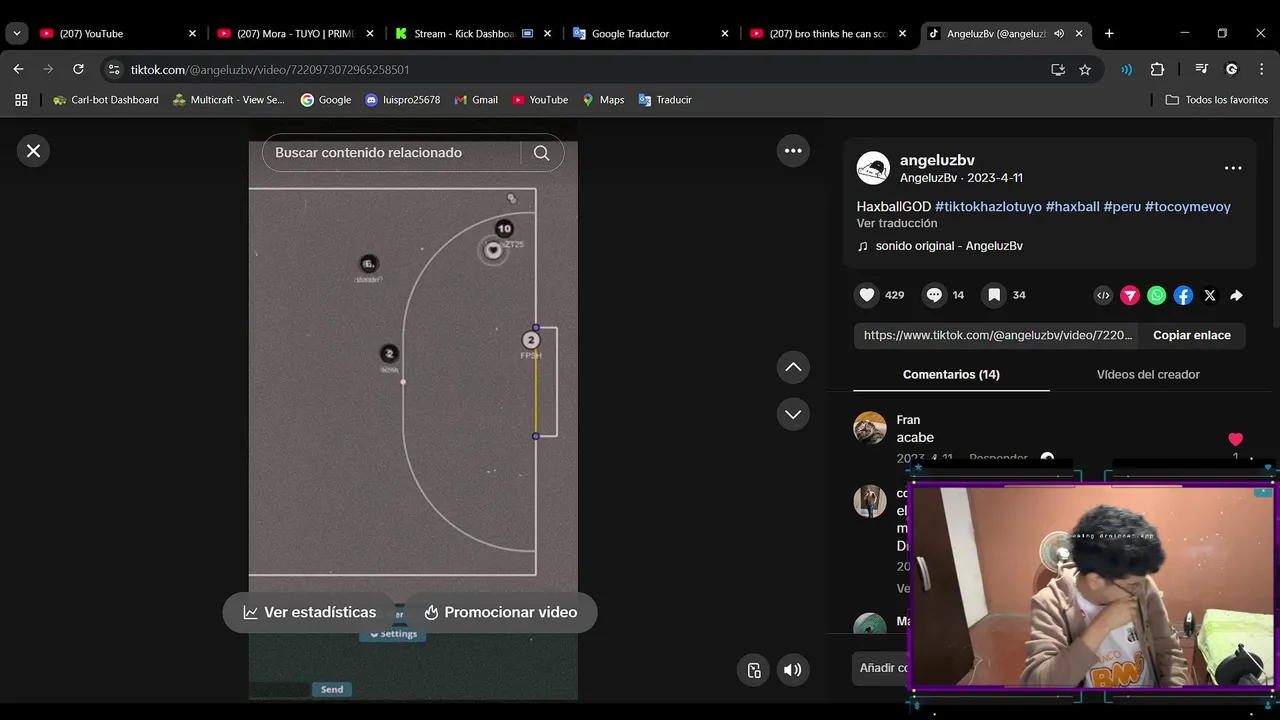Open browser extensions puzzle icon
Image resolution: width=1280 pixels, height=720 pixels.
[1157, 70]
